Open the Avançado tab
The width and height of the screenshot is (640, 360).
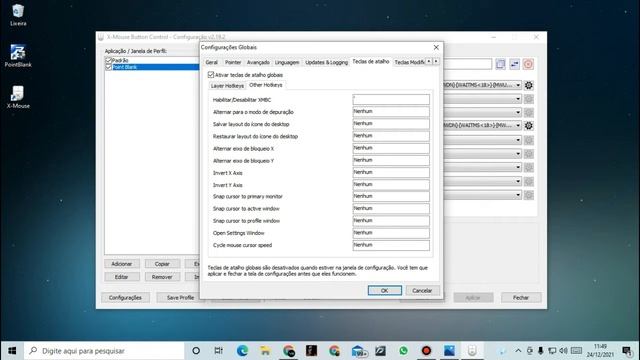click(258, 62)
